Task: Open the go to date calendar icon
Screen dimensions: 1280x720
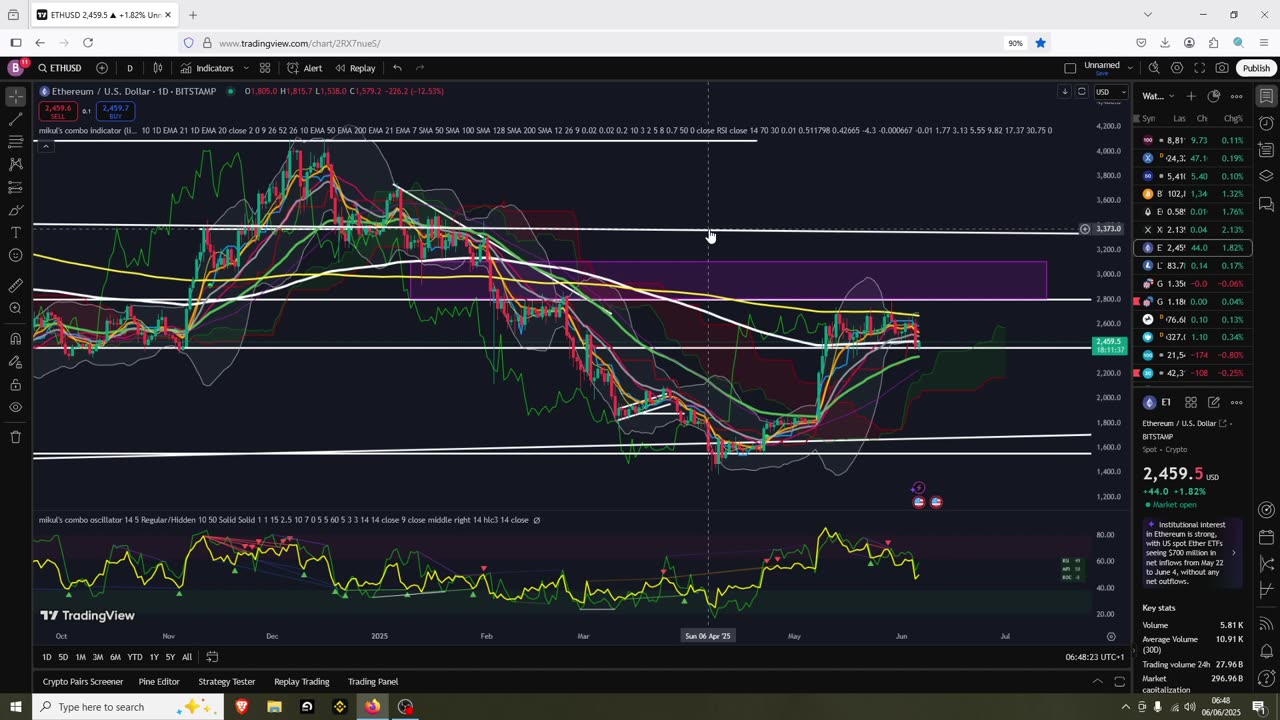Action: (x=212, y=657)
